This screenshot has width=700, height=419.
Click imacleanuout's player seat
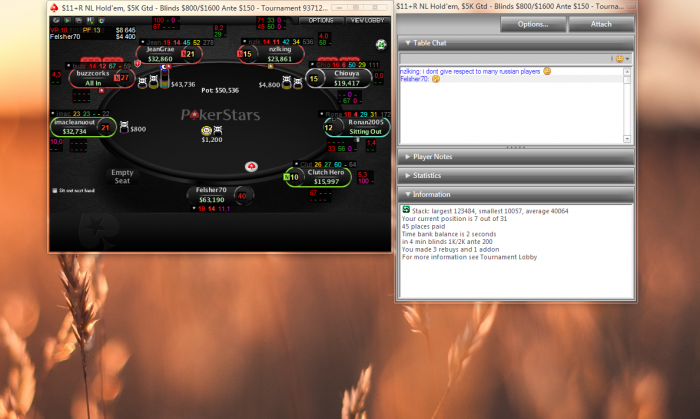[83, 127]
